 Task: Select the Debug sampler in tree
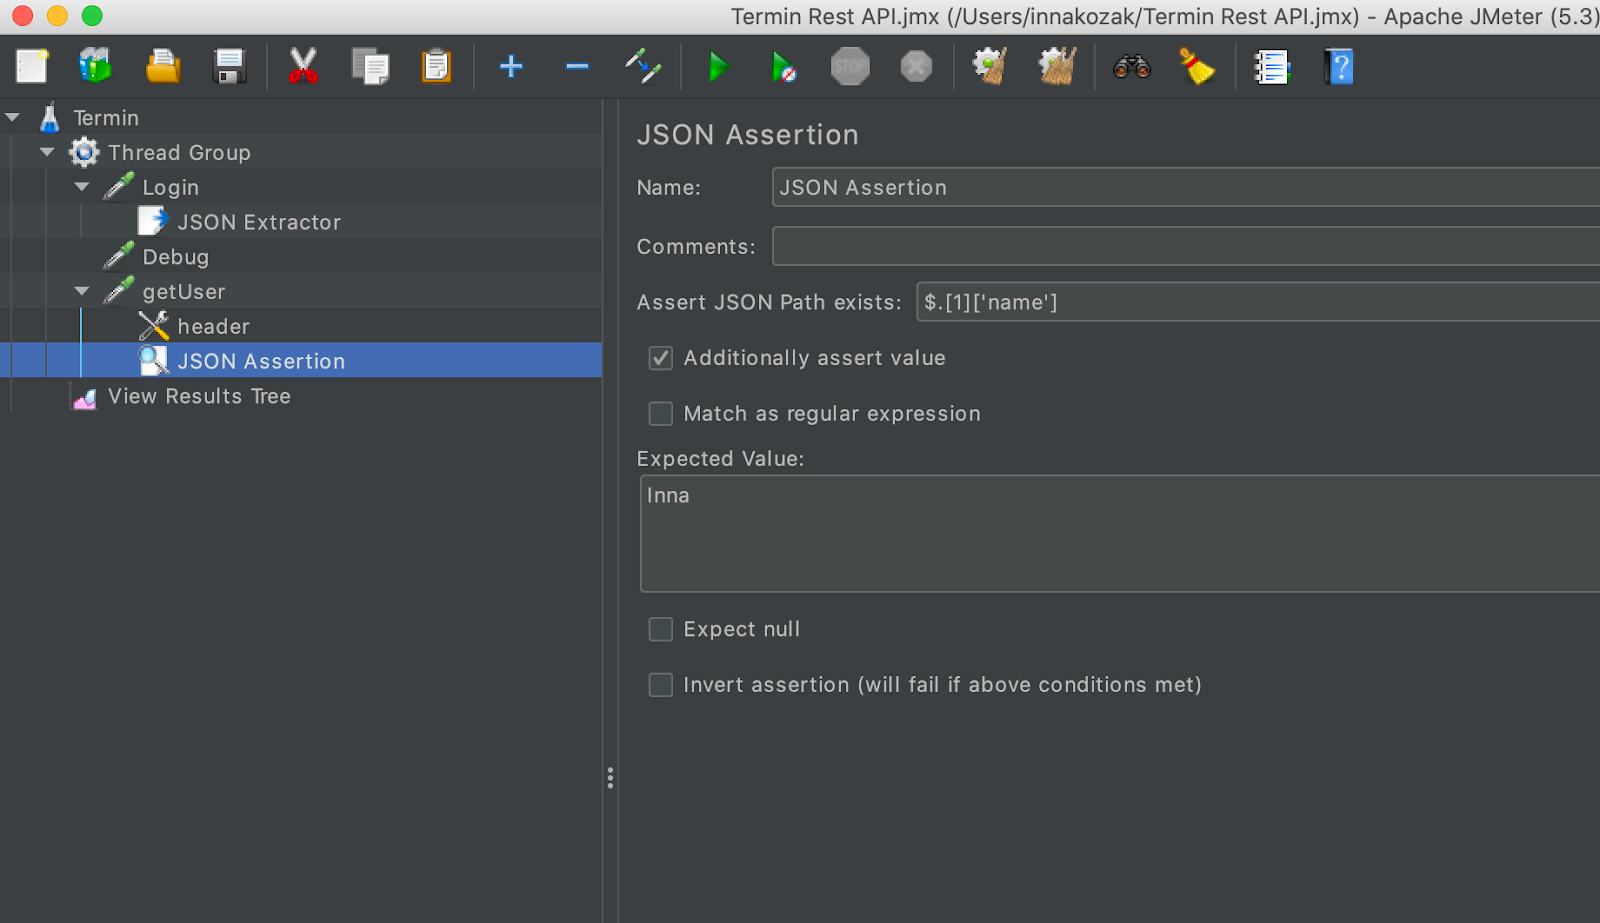point(176,257)
